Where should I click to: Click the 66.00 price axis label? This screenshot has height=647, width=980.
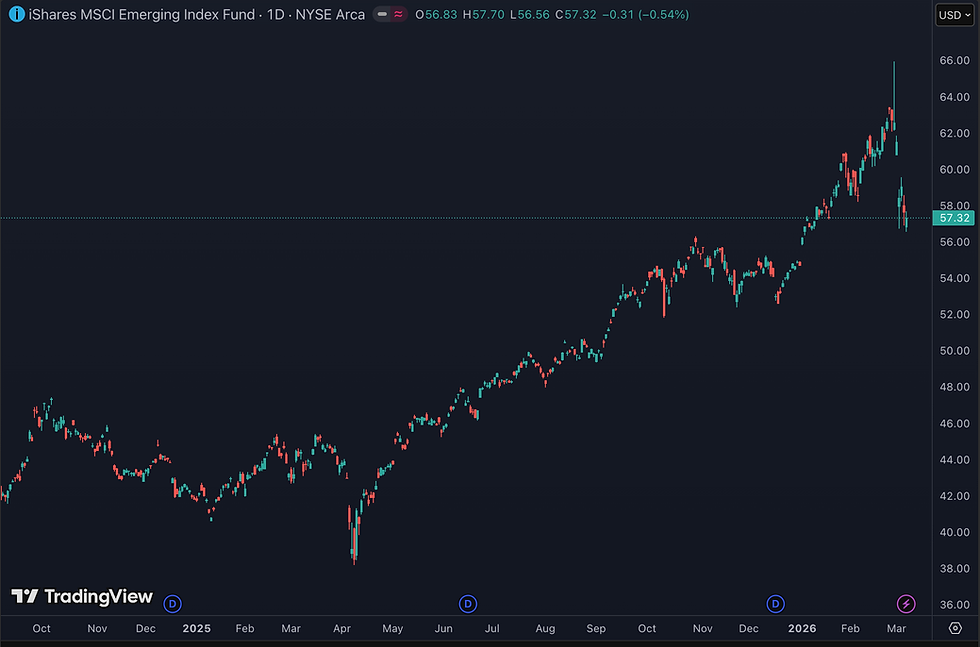tap(954, 61)
